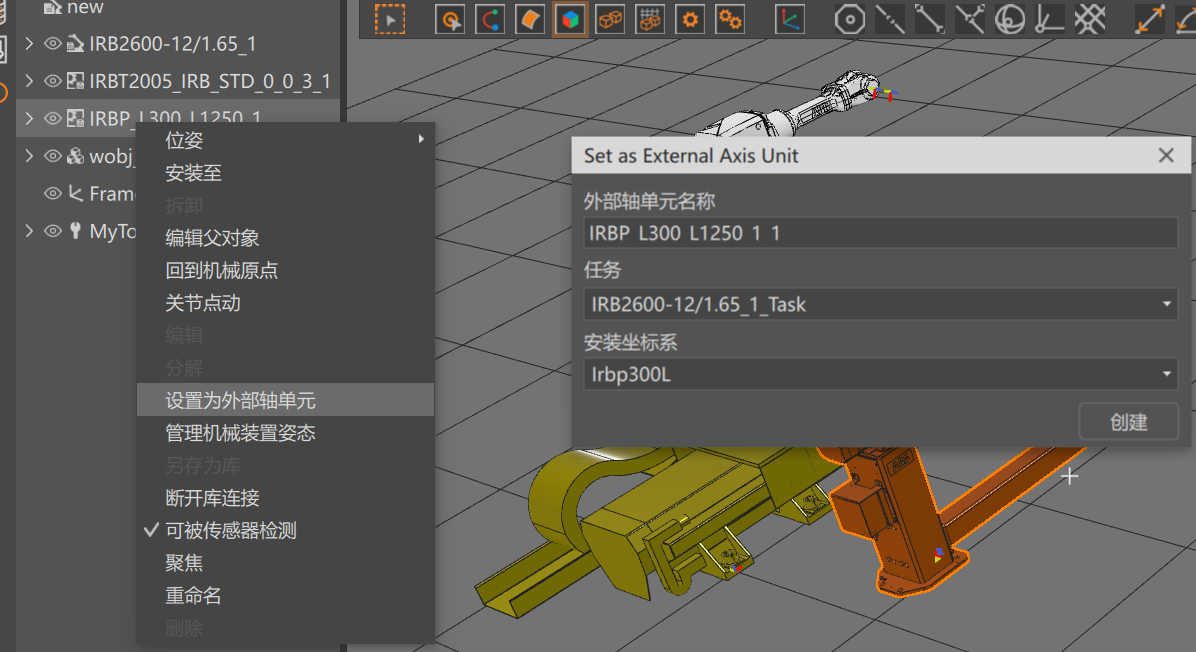Click the robot icon beside IRB2600-12/1.65_1
The image size is (1196, 652).
coord(75,43)
